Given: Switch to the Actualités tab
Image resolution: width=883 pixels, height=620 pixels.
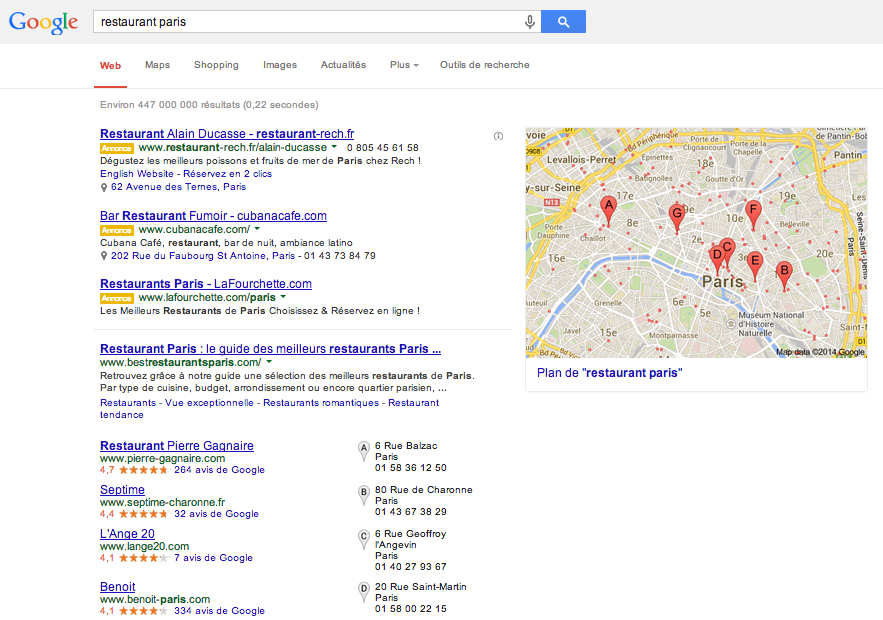Looking at the screenshot, I should pyautogui.click(x=343, y=65).
